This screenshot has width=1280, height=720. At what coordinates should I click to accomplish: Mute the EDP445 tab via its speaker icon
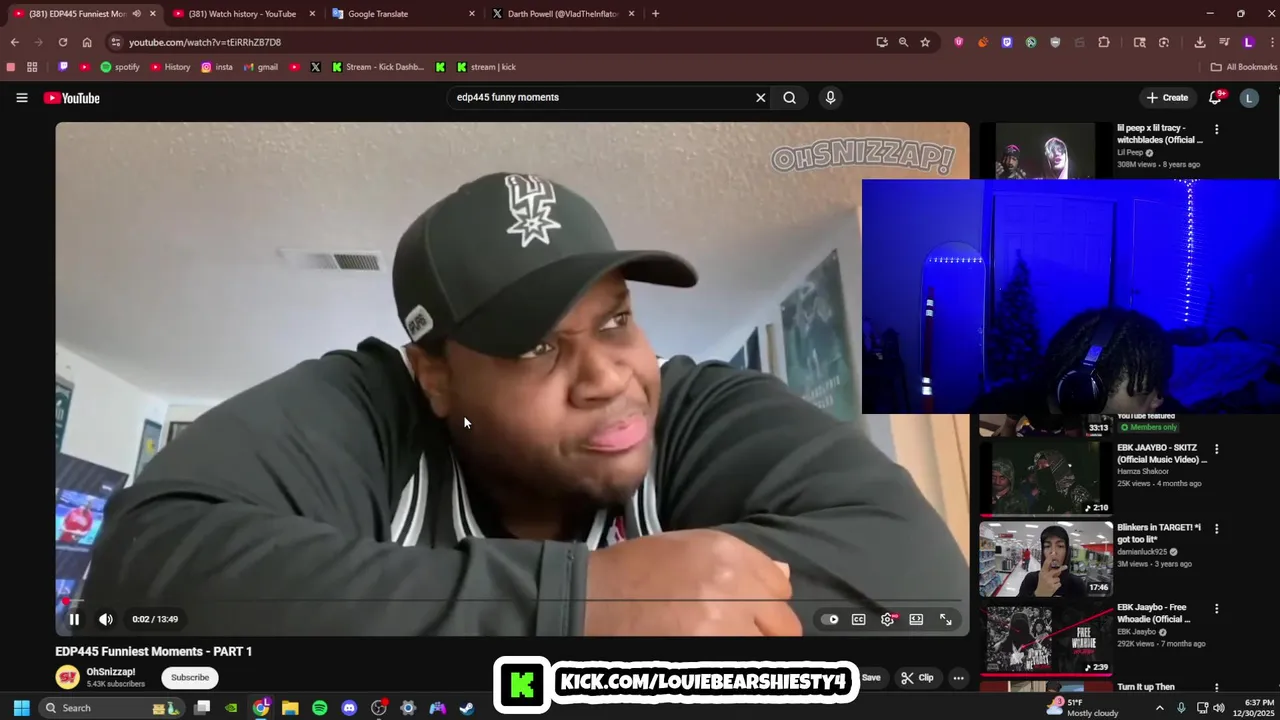click(137, 14)
